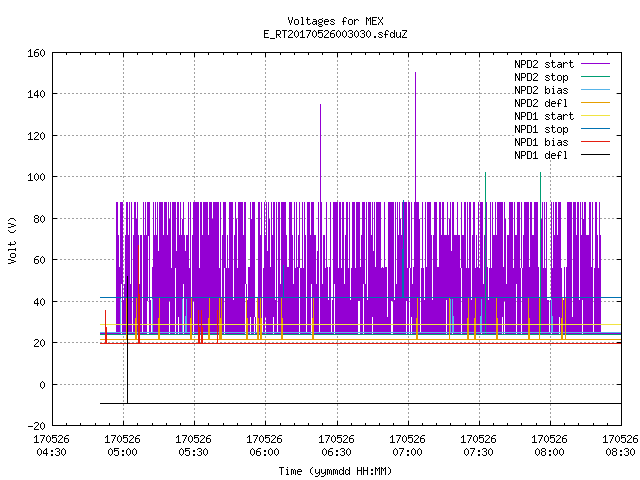Click the red NPD1 bias legend line
The width and height of the screenshot is (640, 480).
pos(595,142)
